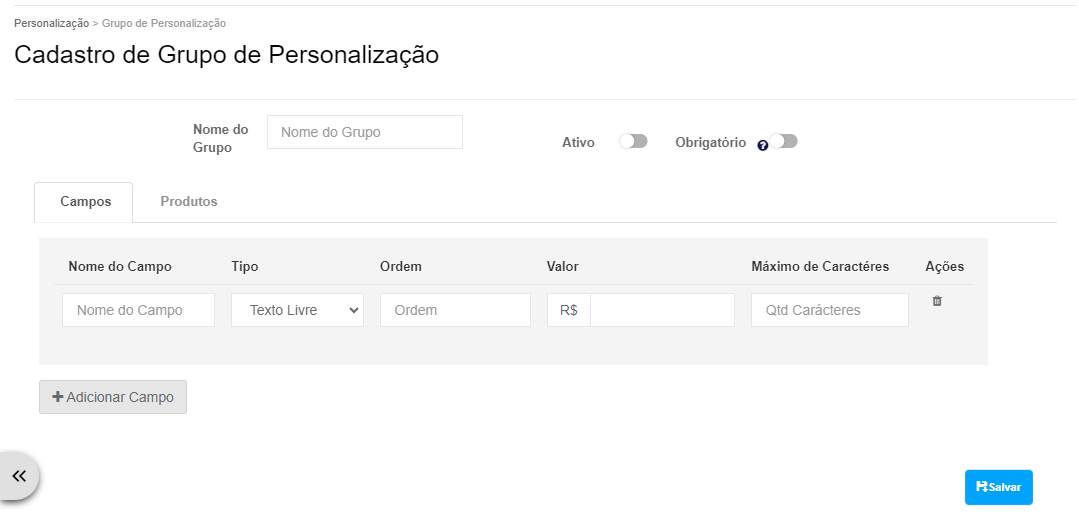This screenshot has width=1079, height=514.
Task: Focus the Nome do Grupo input
Action: (365, 132)
